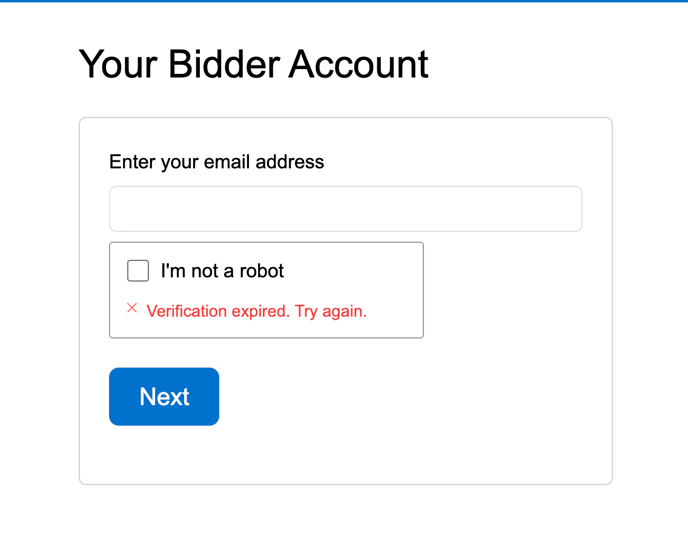Click the word "Next" on the button
This screenshot has height=545, width=688.
tap(165, 397)
